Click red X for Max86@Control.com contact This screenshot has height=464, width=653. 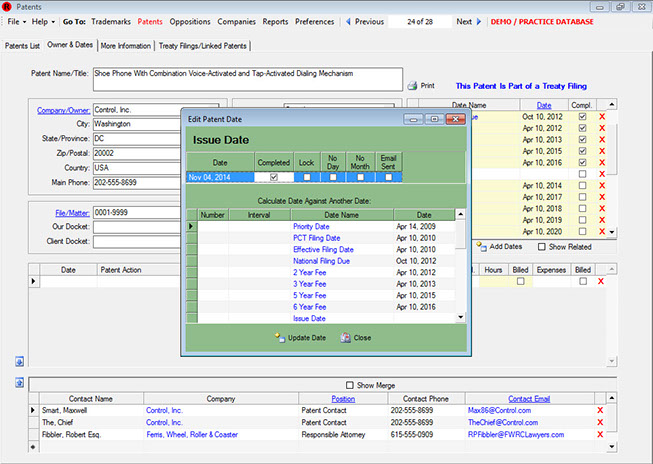tap(600, 410)
